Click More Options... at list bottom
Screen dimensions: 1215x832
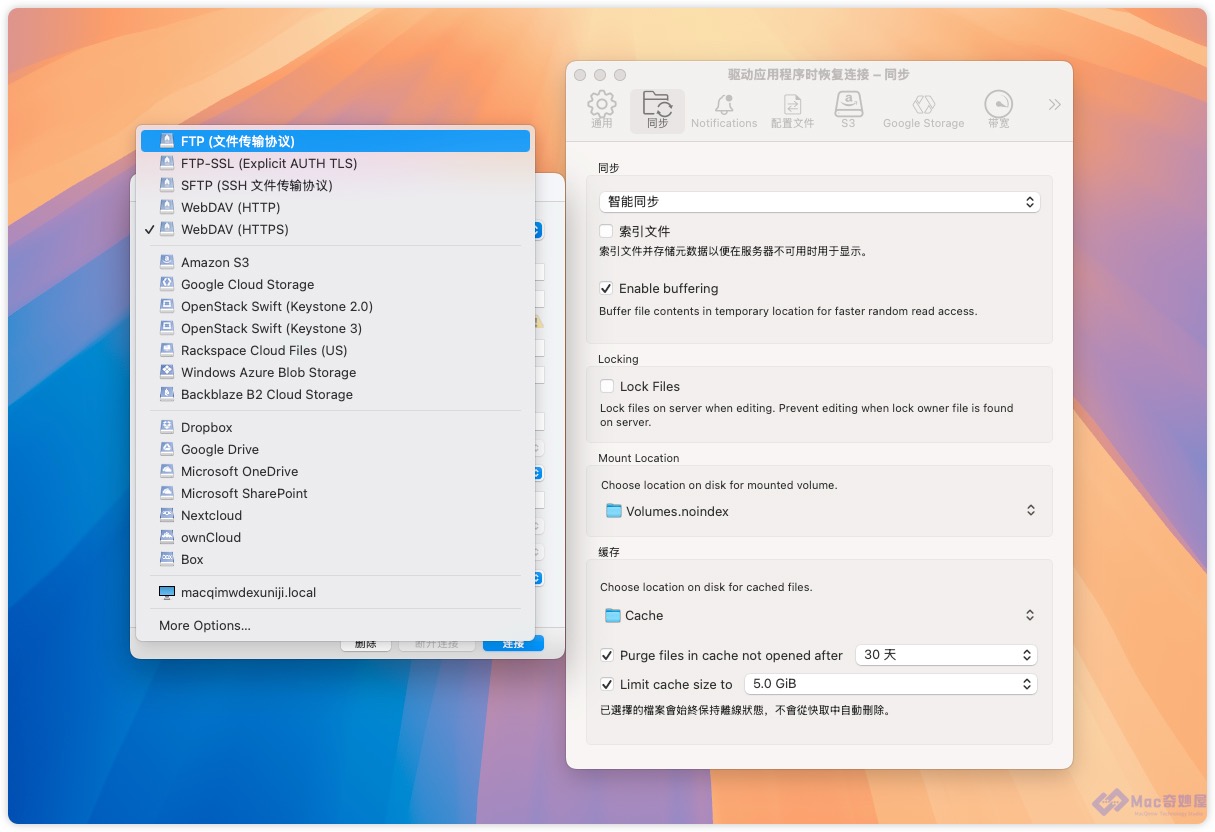click(x=205, y=625)
